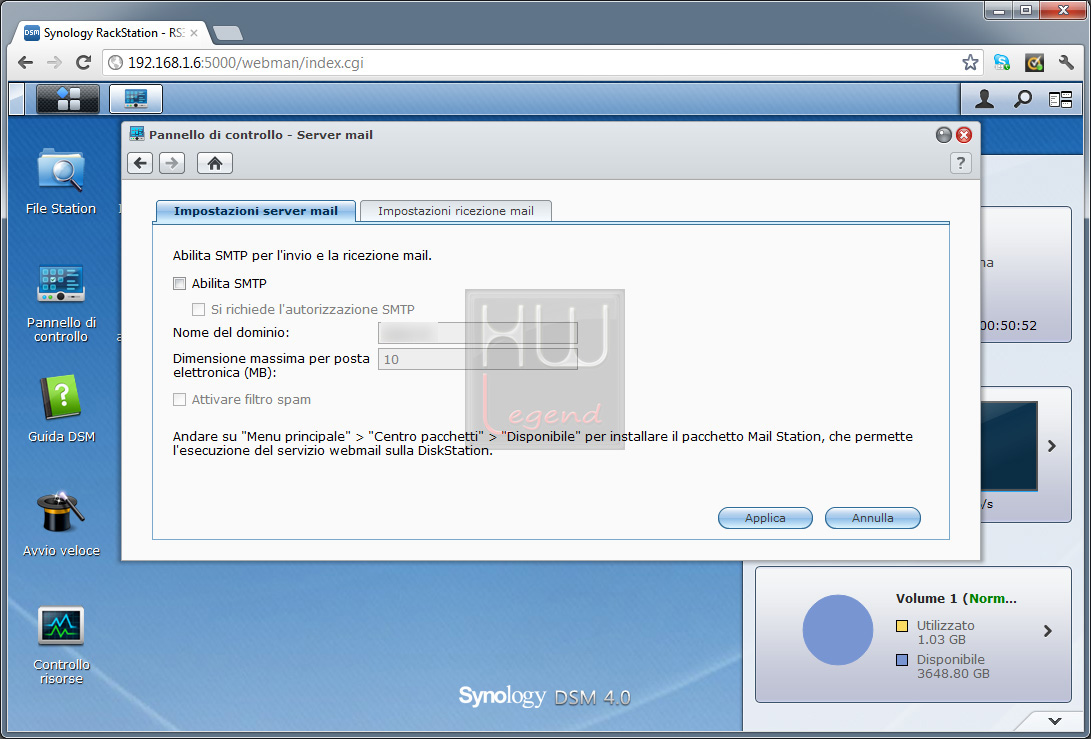Open the Chrome wrench menu
This screenshot has height=739, width=1091.
(1066, 63)
